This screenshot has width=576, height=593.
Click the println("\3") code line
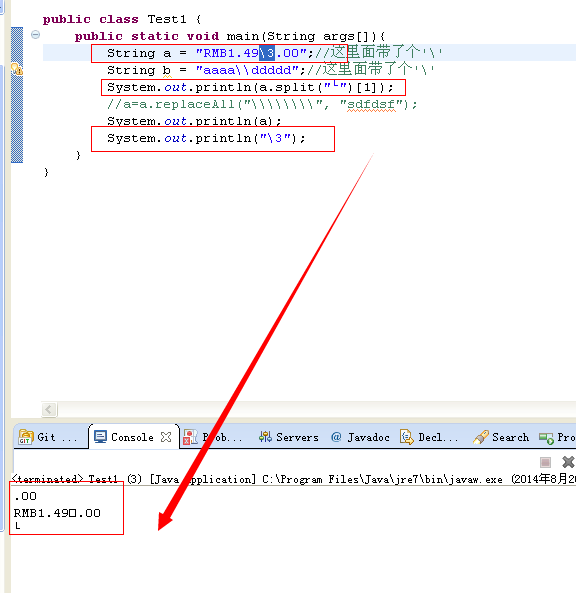point(206,138)
